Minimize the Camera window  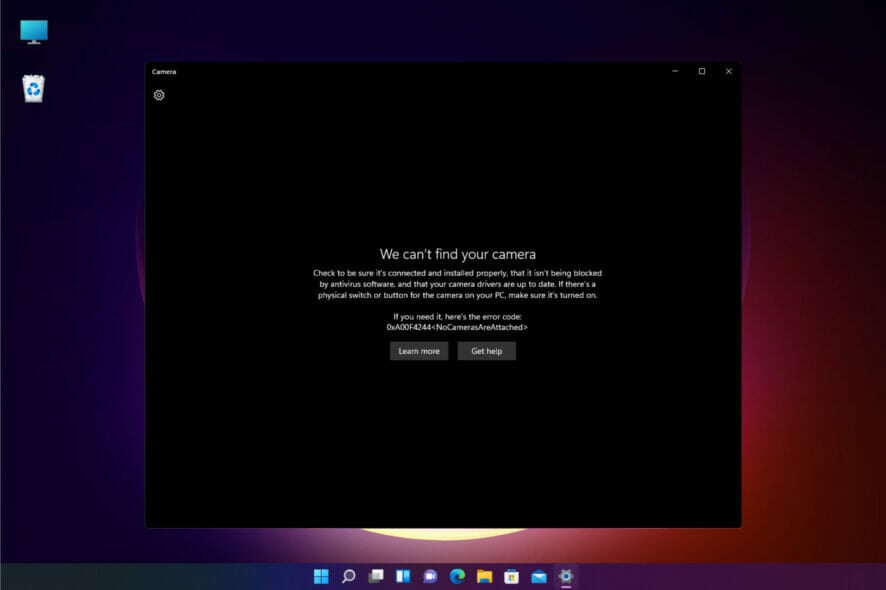pyautogui.click(x=677, y=71)
